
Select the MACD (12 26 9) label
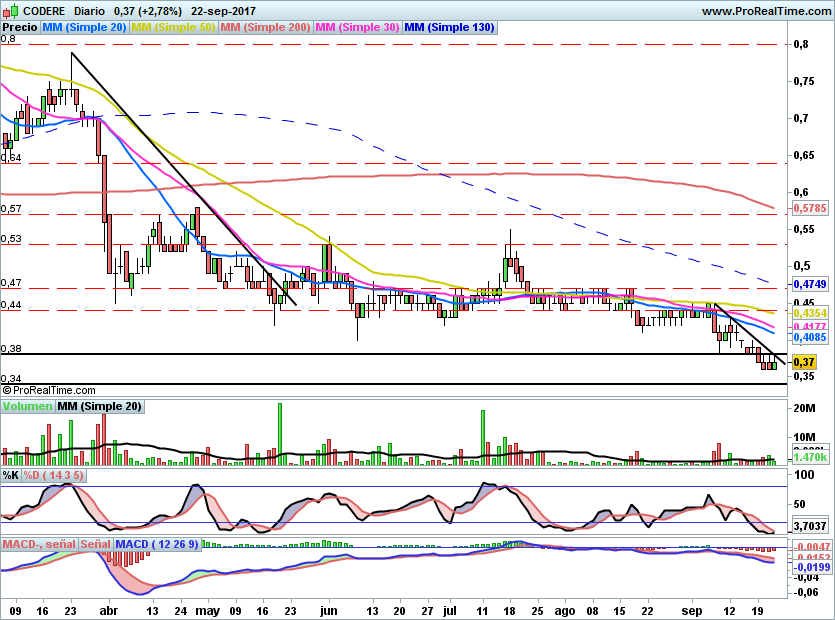tap(157, 544)
